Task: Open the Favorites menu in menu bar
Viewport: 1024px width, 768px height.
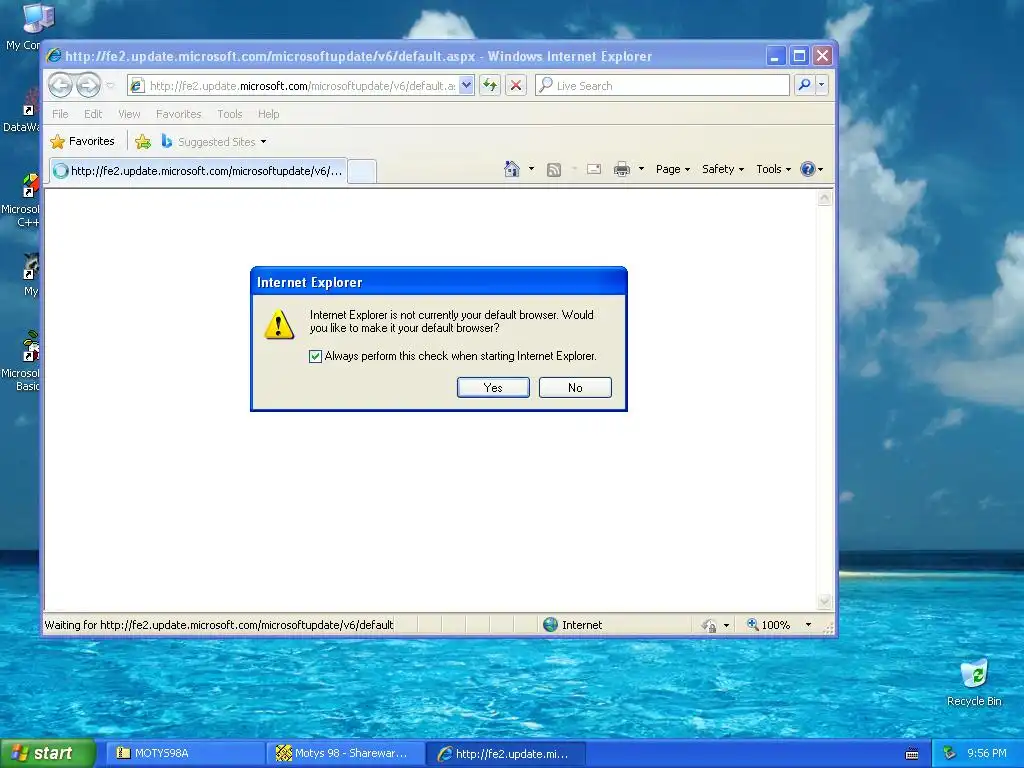Action: point(178,114)
